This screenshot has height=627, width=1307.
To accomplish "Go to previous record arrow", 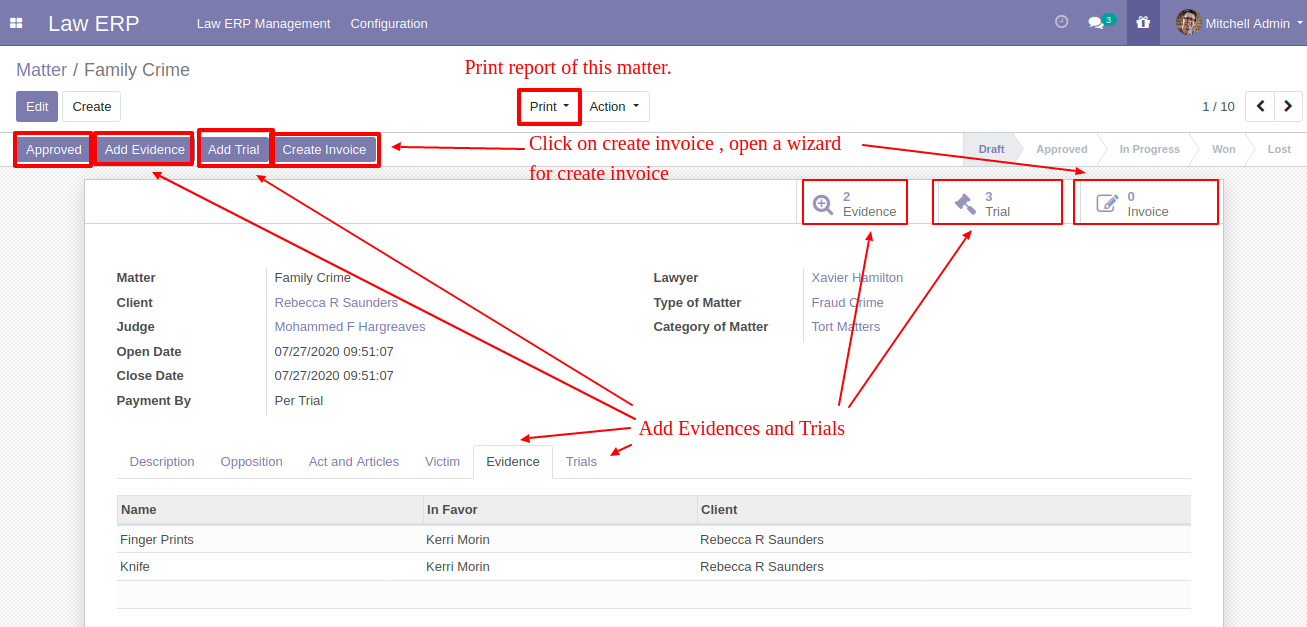I will (1261, 106).
